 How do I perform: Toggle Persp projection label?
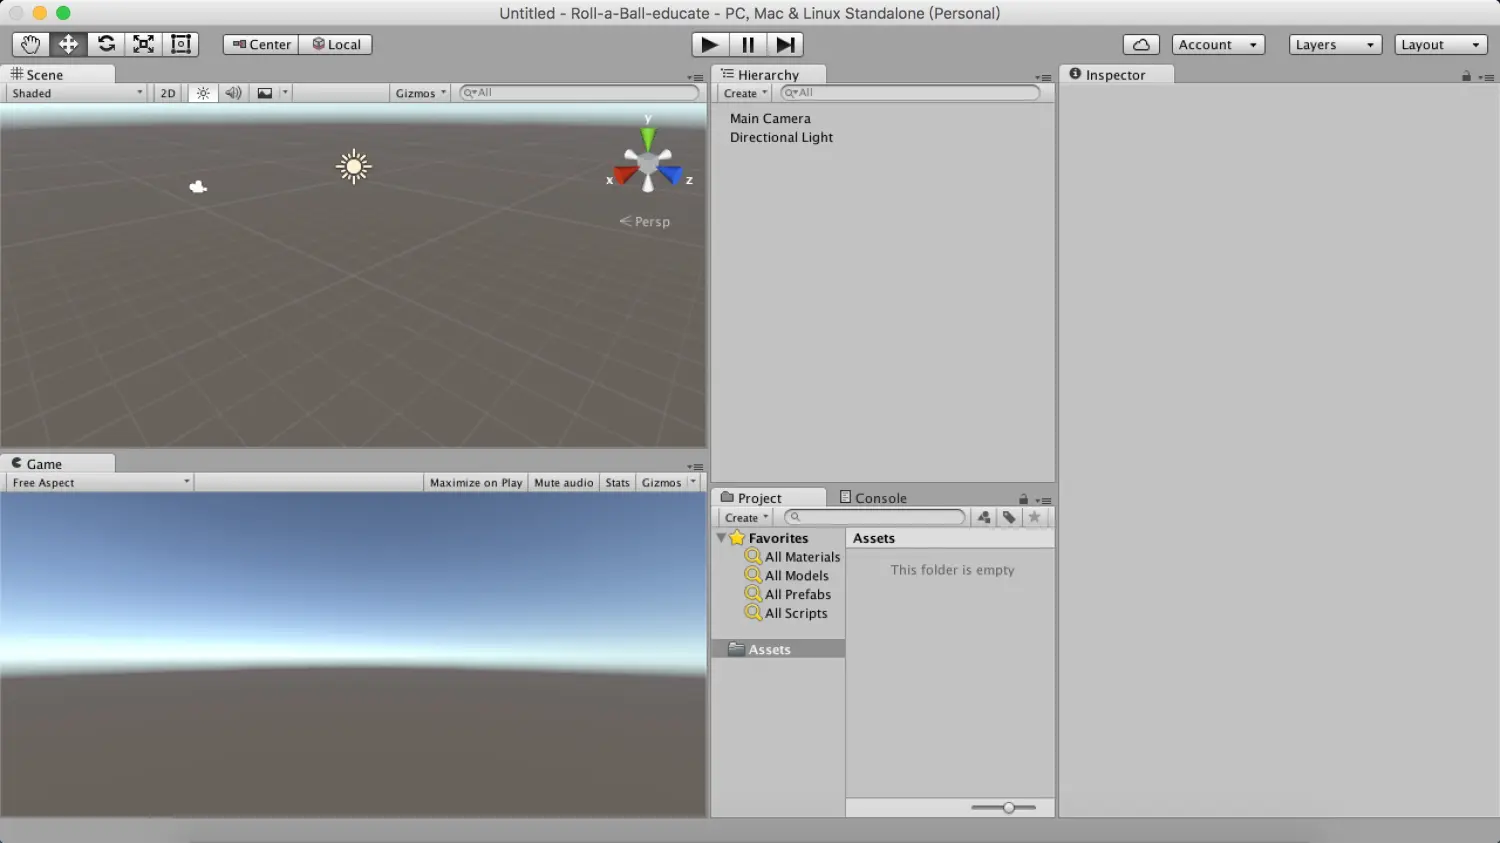pyautogui.click(x=645, y=221)
